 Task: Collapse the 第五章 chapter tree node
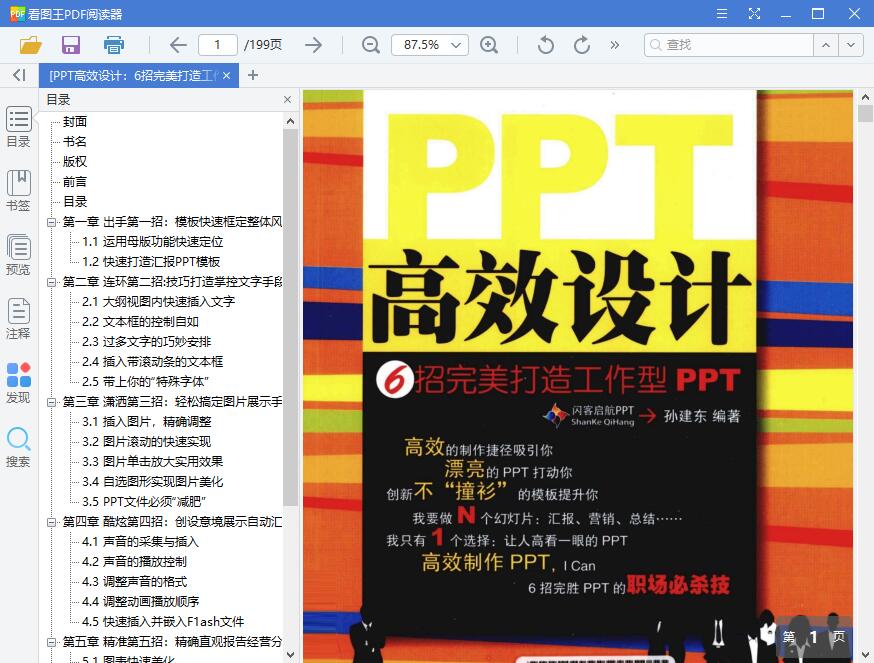click(x=51, y=642)
